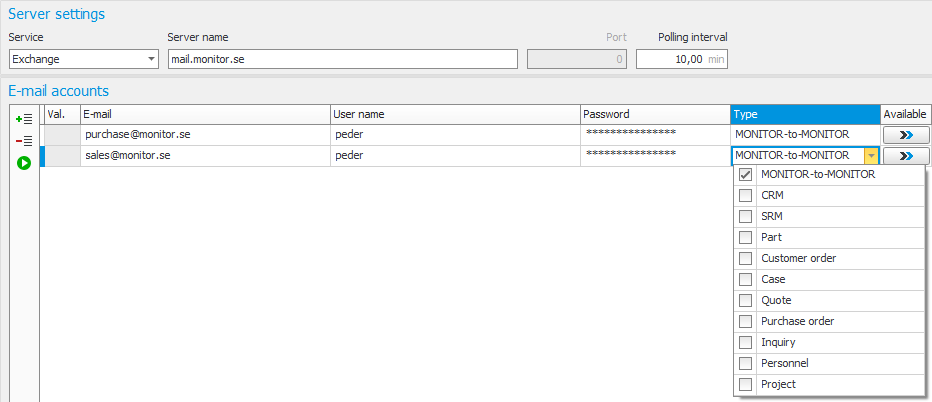This screenshot has height=402, width=932.
Task: Select the password cell for sales@monitor.se
Action: pos(655,156)
